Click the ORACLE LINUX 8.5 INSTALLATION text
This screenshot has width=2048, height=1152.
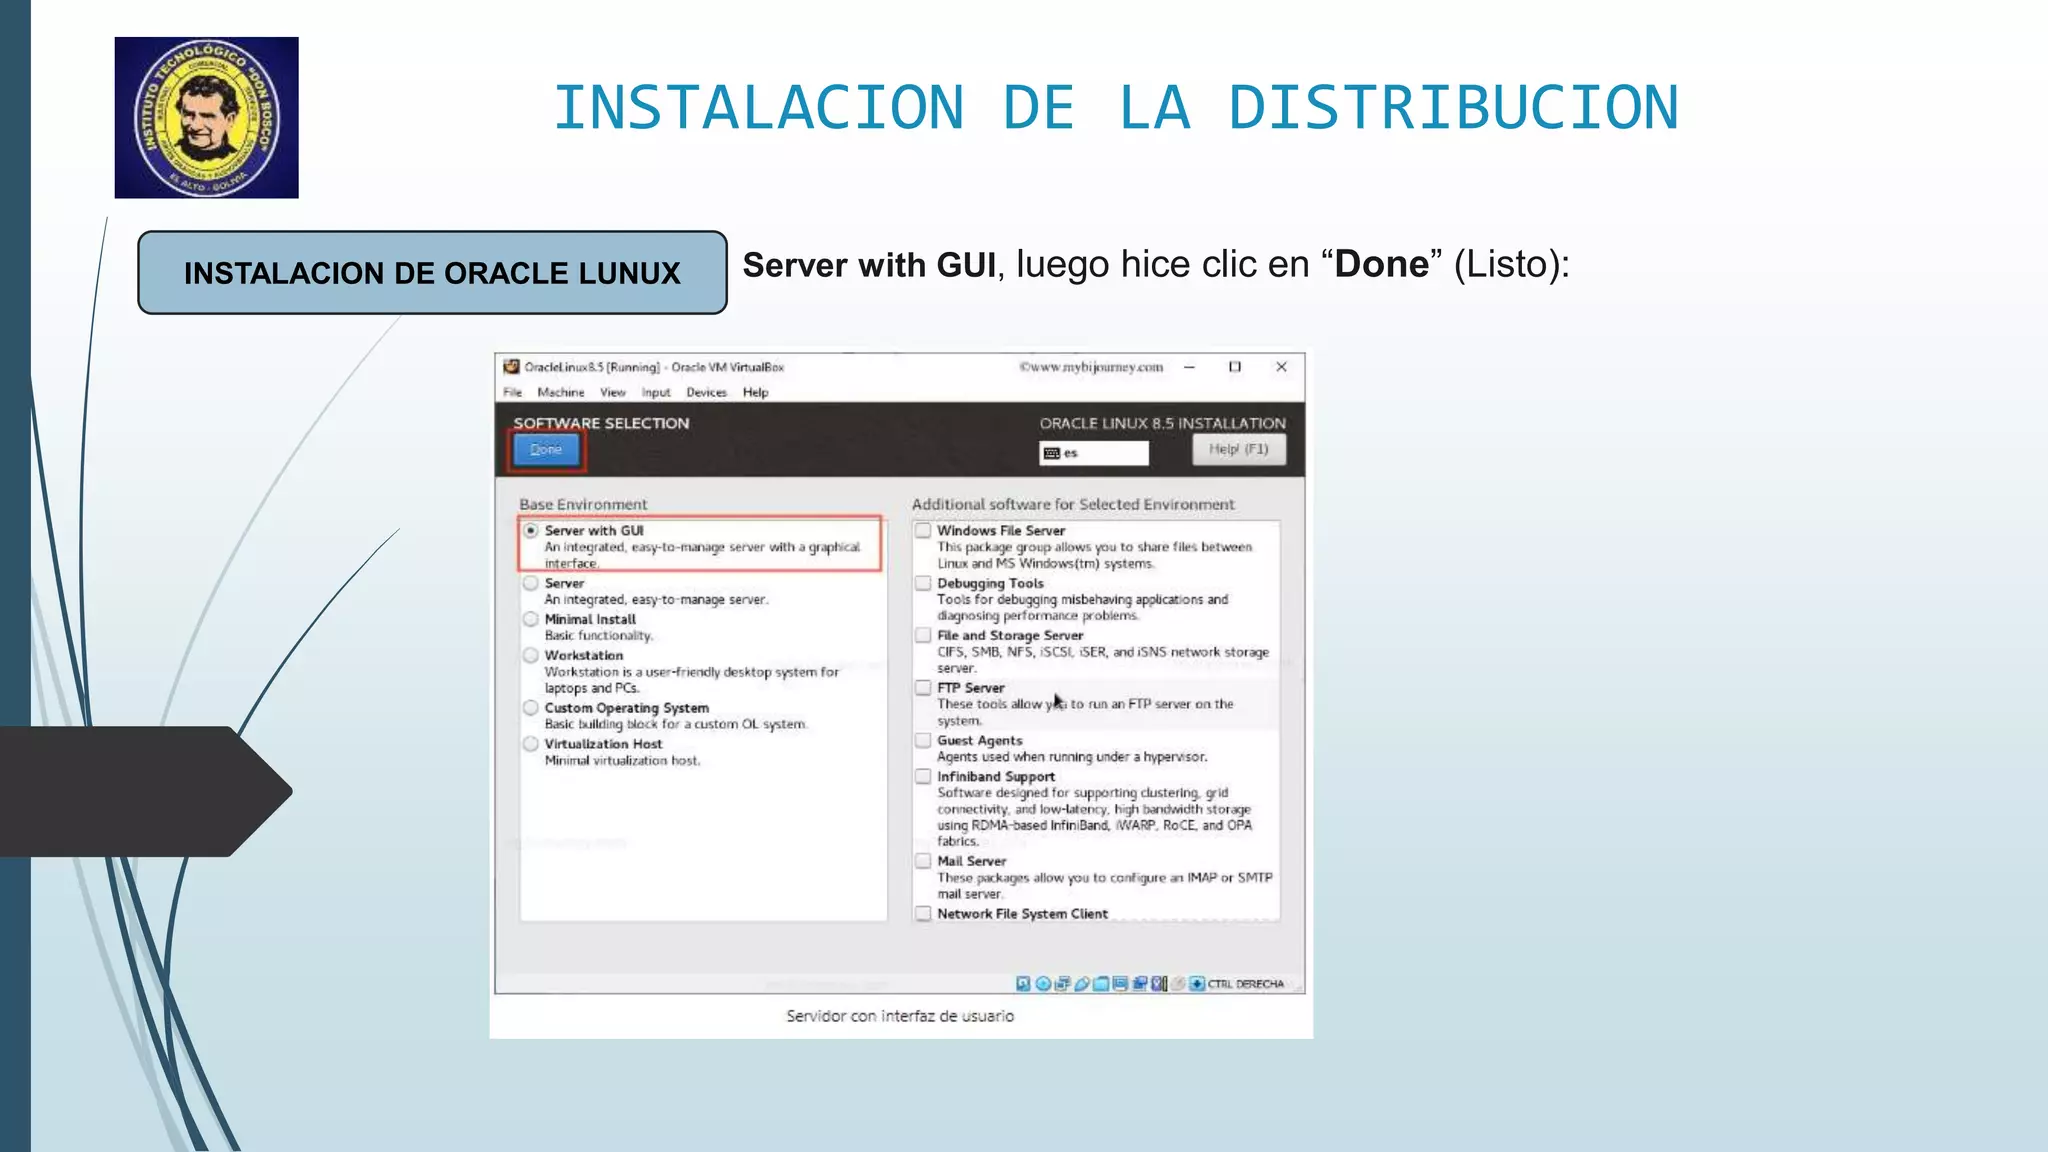tap(1162, 423)
